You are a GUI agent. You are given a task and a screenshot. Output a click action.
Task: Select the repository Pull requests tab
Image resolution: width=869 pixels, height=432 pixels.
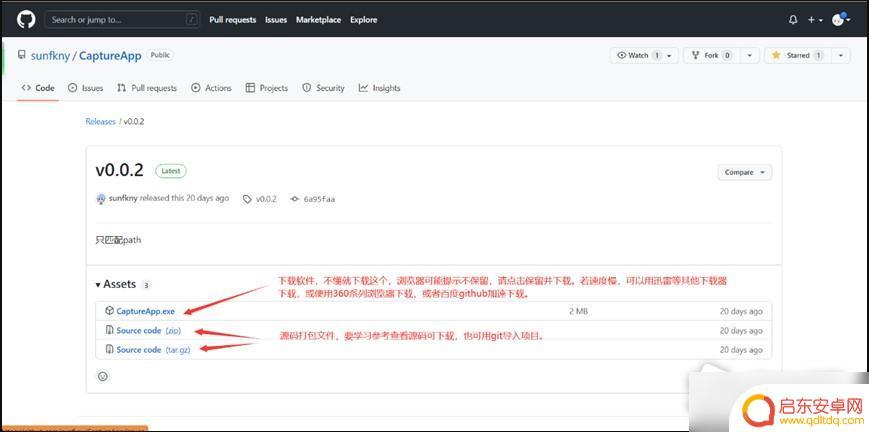point(147,88)
